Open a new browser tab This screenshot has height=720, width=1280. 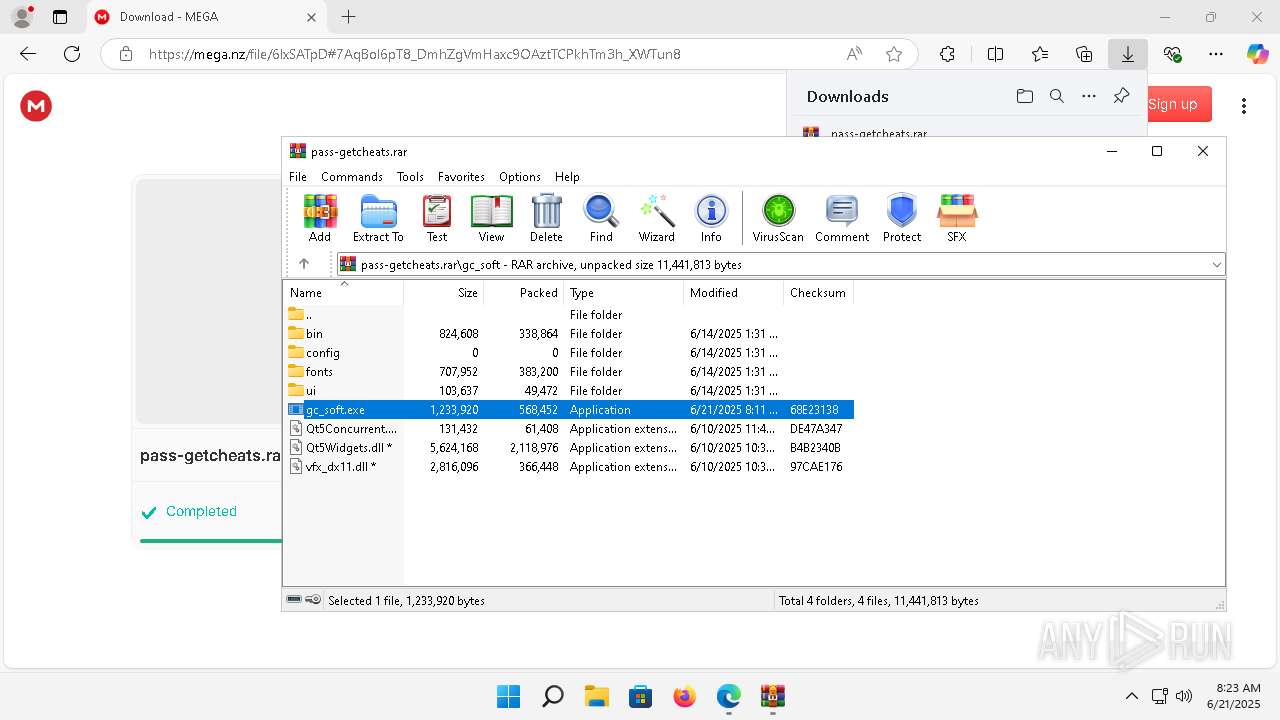(348, 17)
